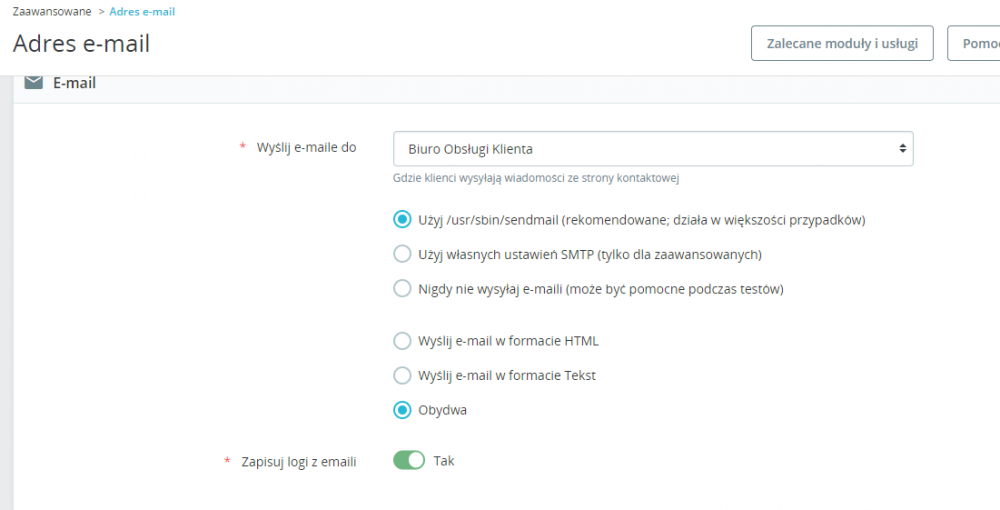
Task: Click the Zapisuj logi z emaili label
Action: pyautogui.click(x=298, y=462)
